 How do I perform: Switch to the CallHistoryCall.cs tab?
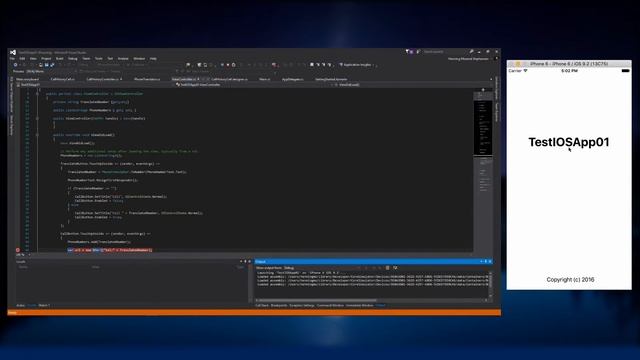click(62, 79)
